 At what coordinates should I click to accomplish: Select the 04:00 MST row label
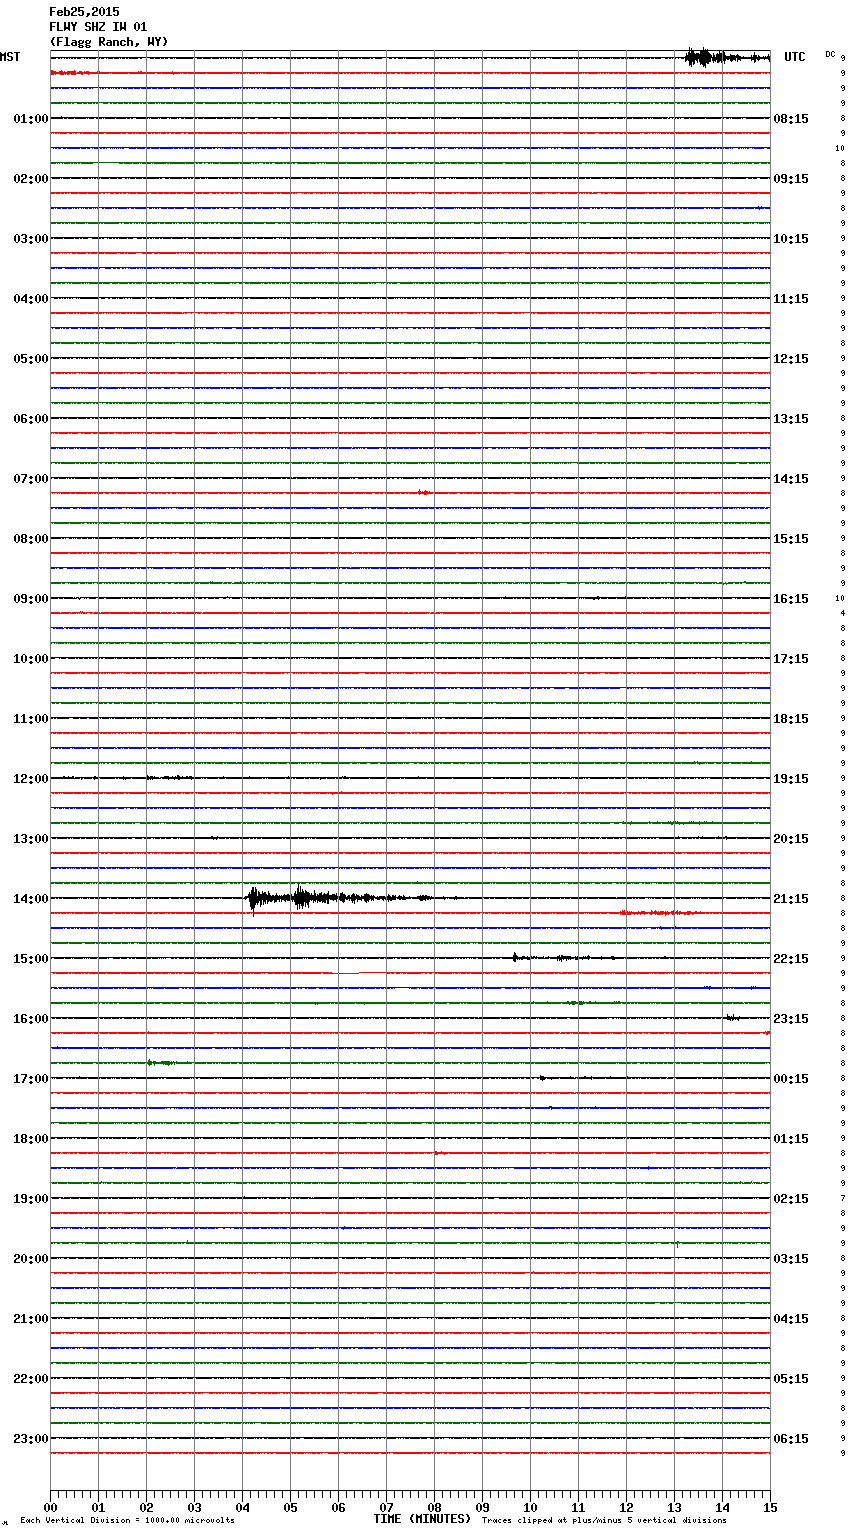click(31, 299)
